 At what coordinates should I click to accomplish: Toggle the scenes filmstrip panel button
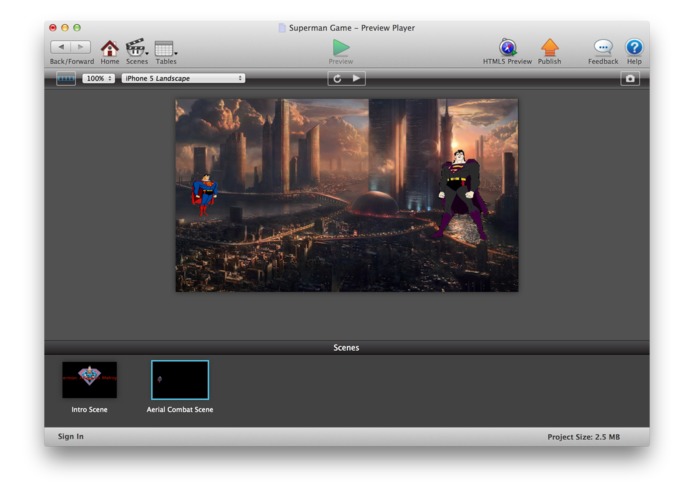pos(66,79)
